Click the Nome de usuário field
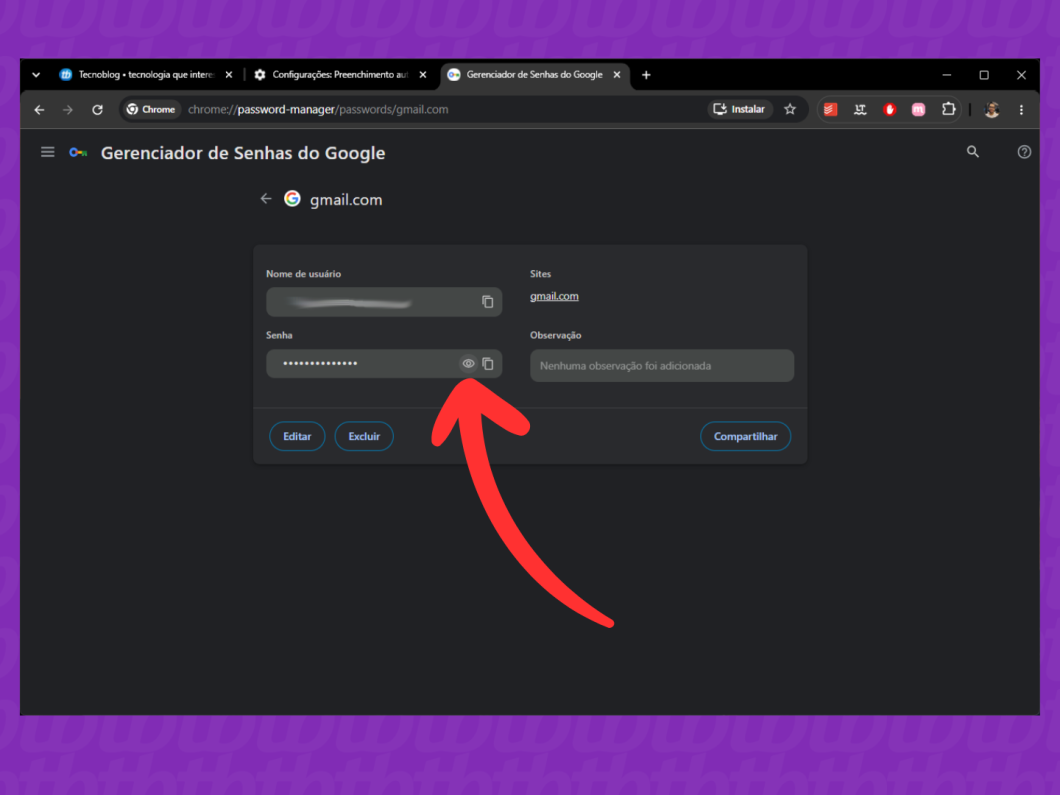1060x795 pixels. pyautogui.click(x=384, y=302)
